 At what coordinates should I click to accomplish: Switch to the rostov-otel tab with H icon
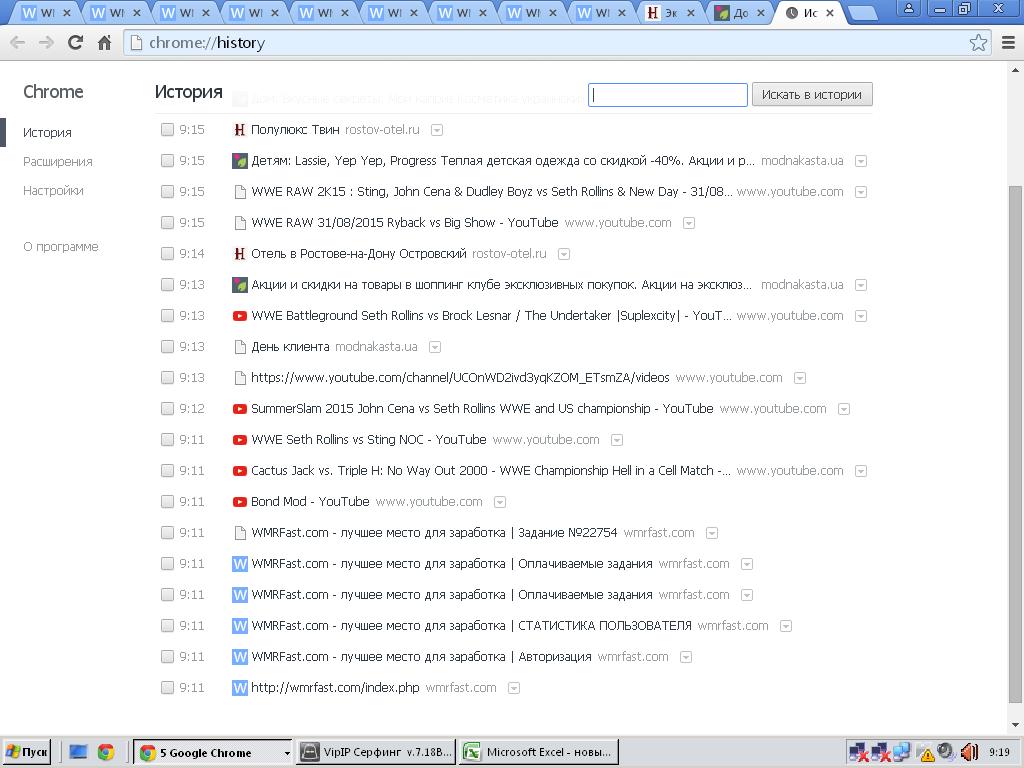671,12
